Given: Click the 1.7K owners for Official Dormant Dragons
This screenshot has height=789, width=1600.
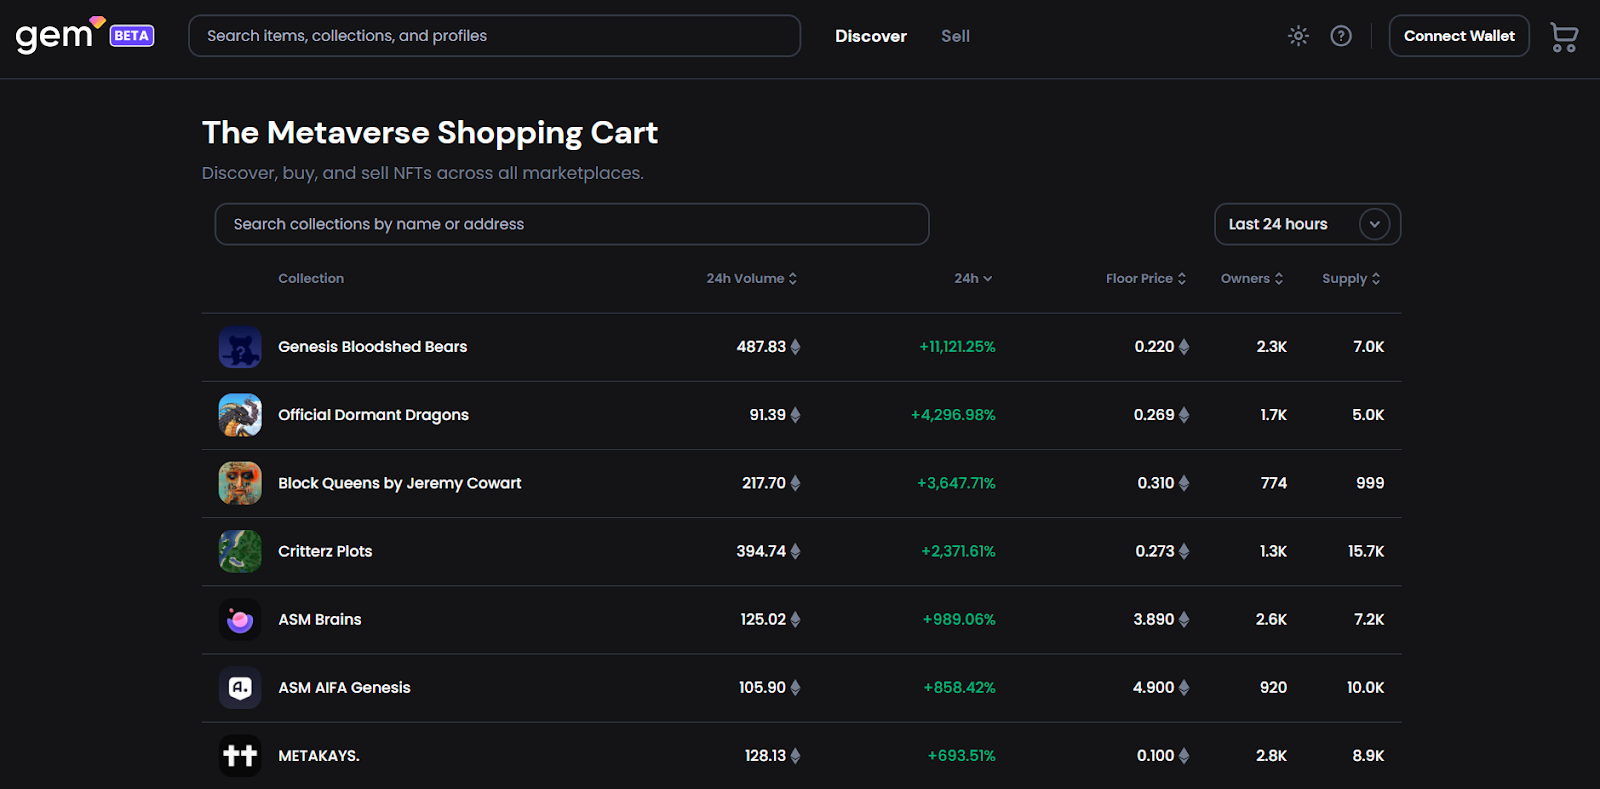Looking at the screenshot, I should pyautogui.click(x=1274, y=415).
